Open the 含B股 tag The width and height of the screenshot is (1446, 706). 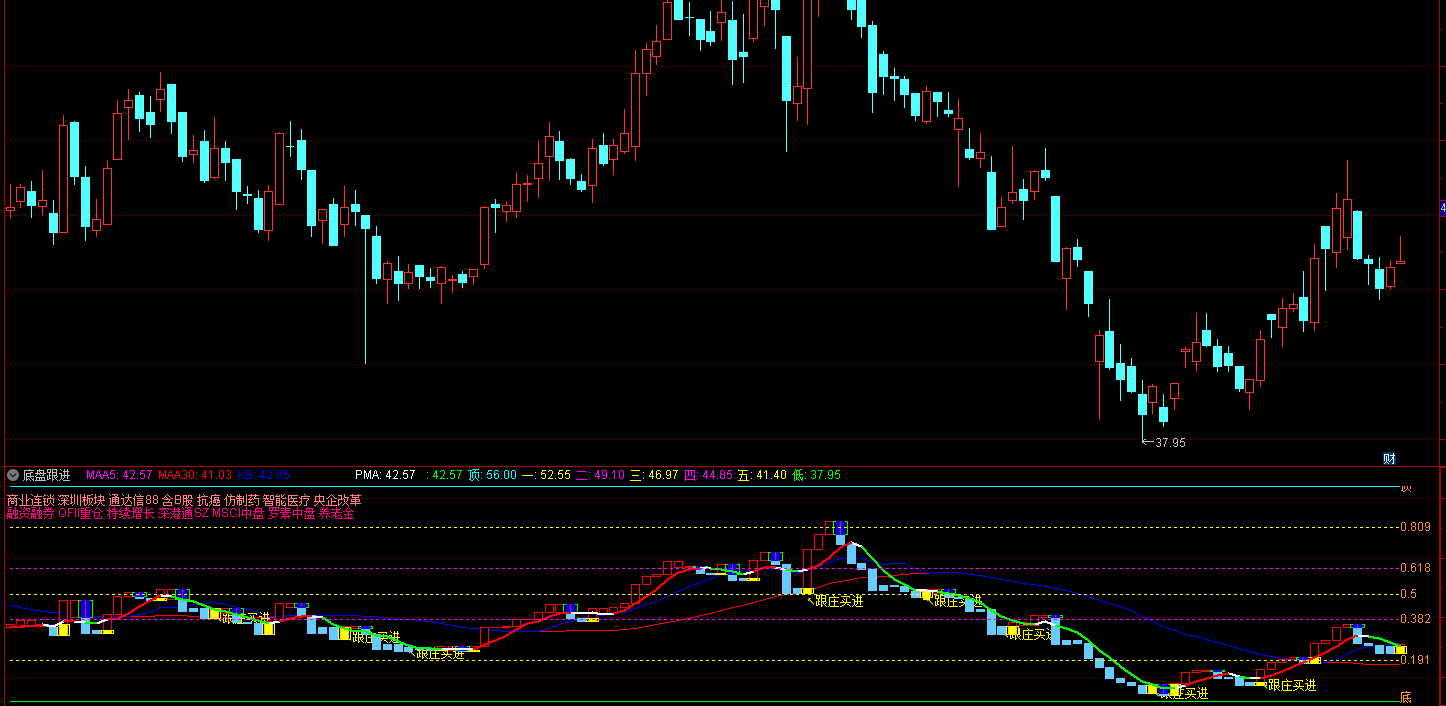(x=177, y=500)
